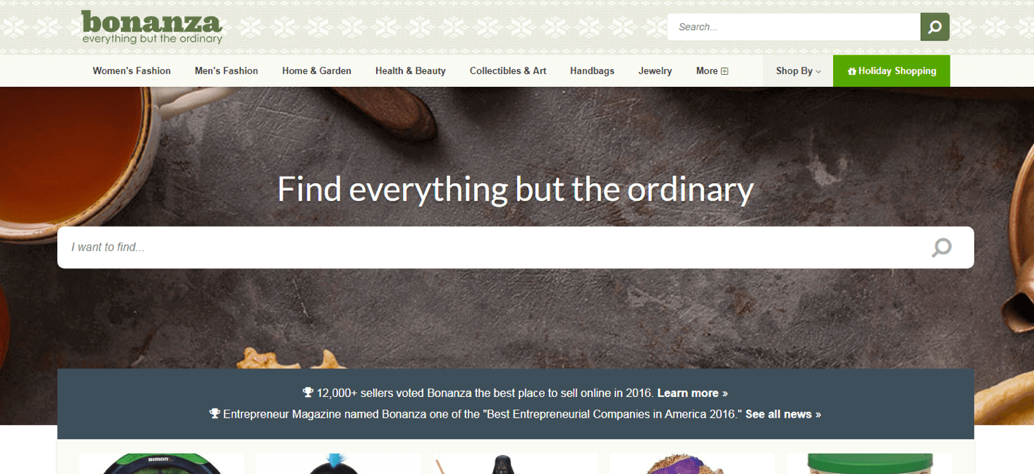Open the Men's Fashion category
This screenshot has width=1034, height=474.
[x=226, y=71]
